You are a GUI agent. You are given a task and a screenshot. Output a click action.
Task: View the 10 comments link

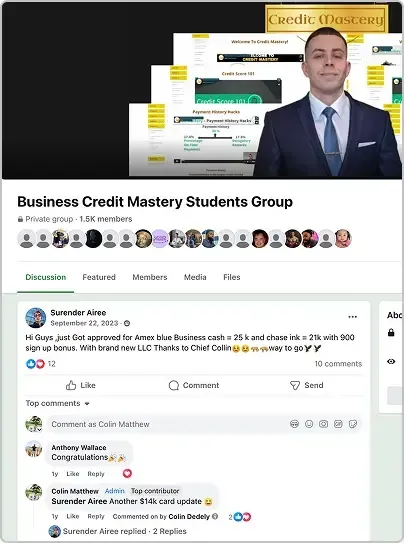pos(338,364)
